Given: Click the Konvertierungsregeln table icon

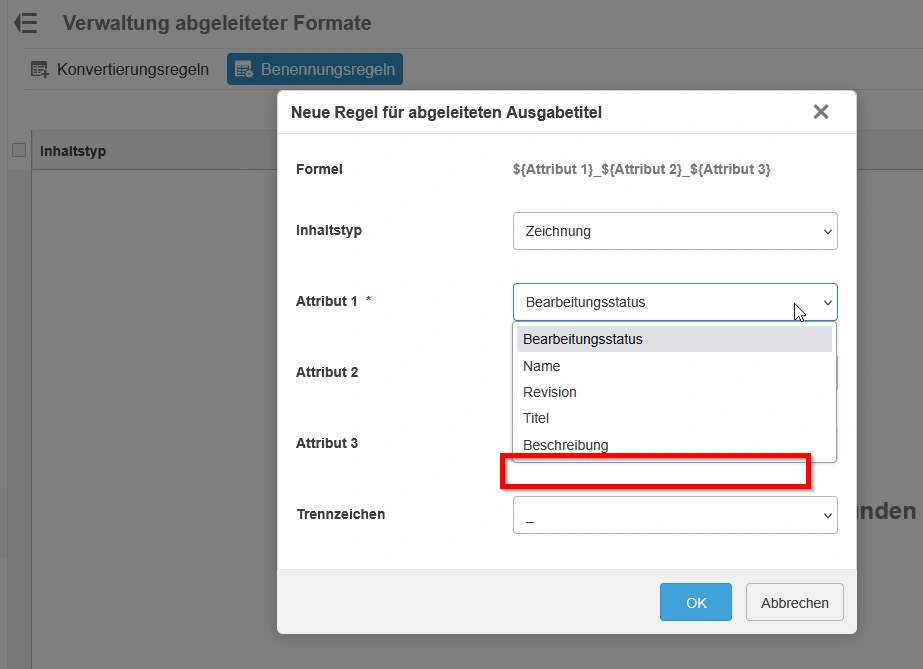Looking at the screenshot, I should coord(40,70).
